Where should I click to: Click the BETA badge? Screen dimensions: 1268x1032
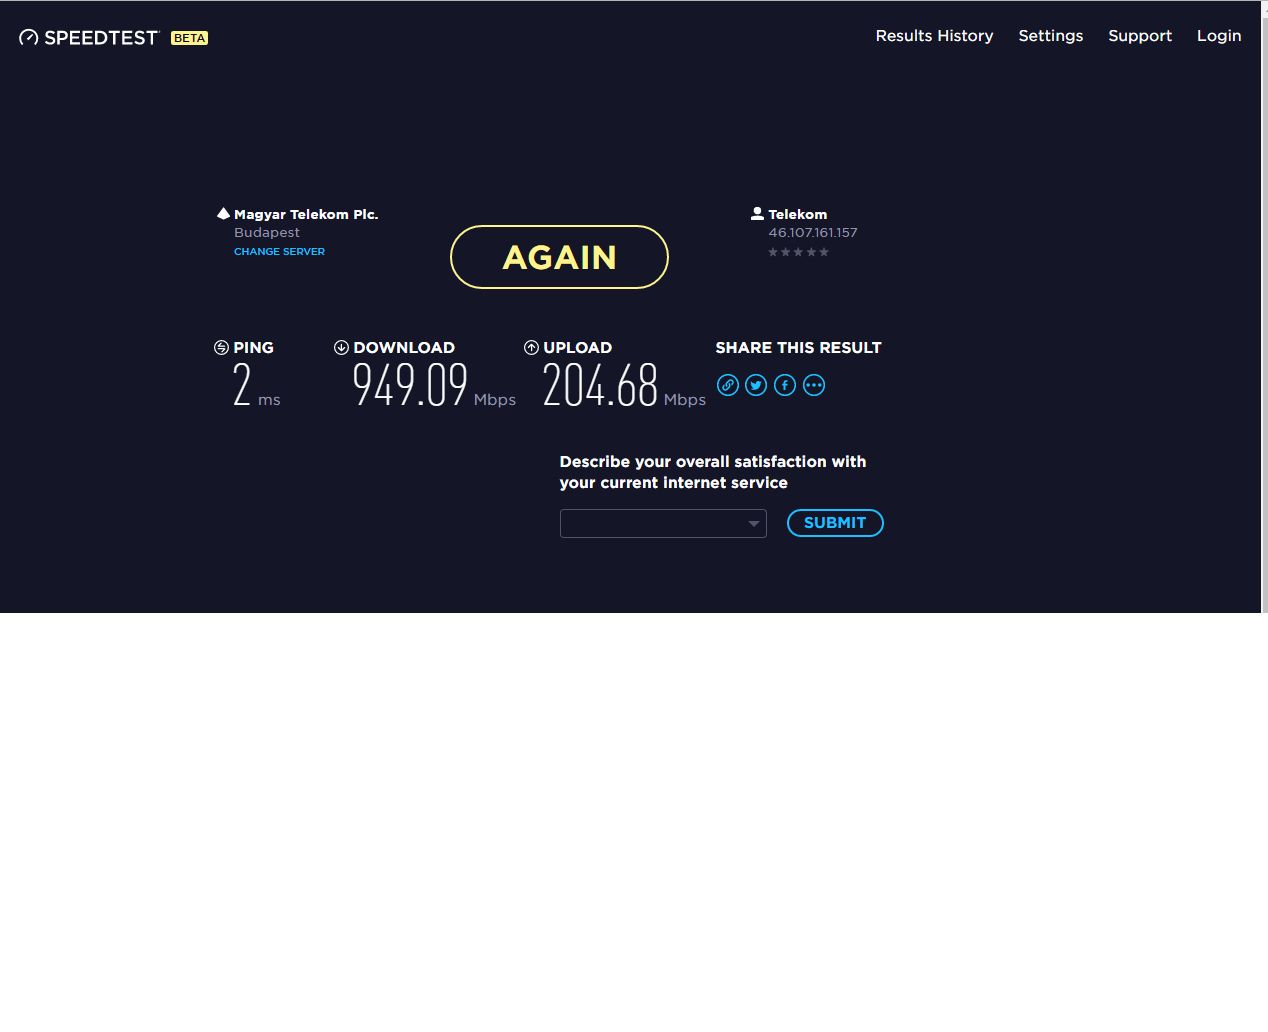coord(189,38)
